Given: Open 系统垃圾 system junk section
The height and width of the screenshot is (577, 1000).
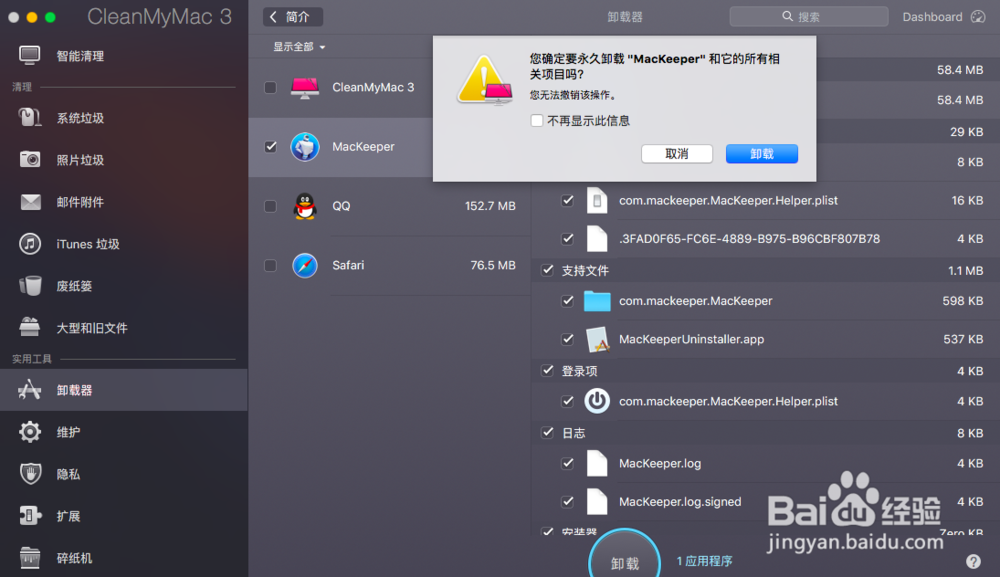Looking at the screenshot, I should tap(124, 118).
